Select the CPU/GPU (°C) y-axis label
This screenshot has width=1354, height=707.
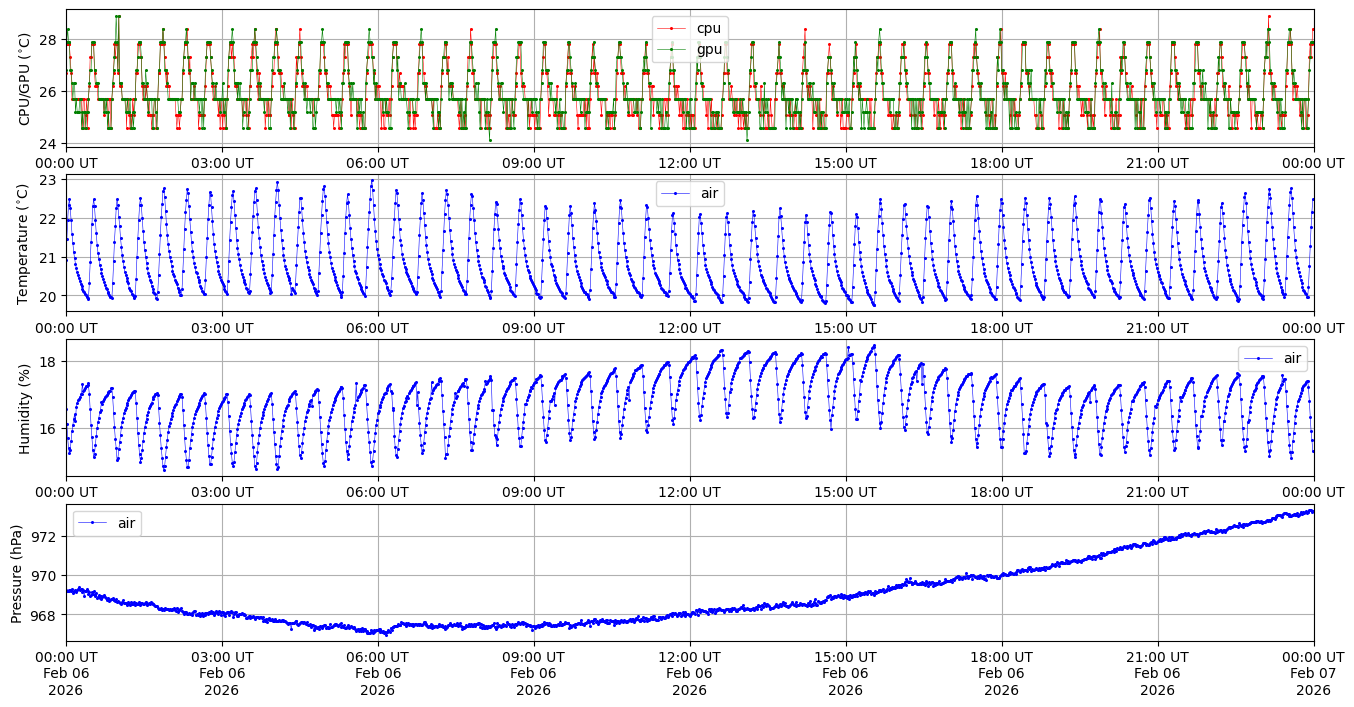point(25,78)
